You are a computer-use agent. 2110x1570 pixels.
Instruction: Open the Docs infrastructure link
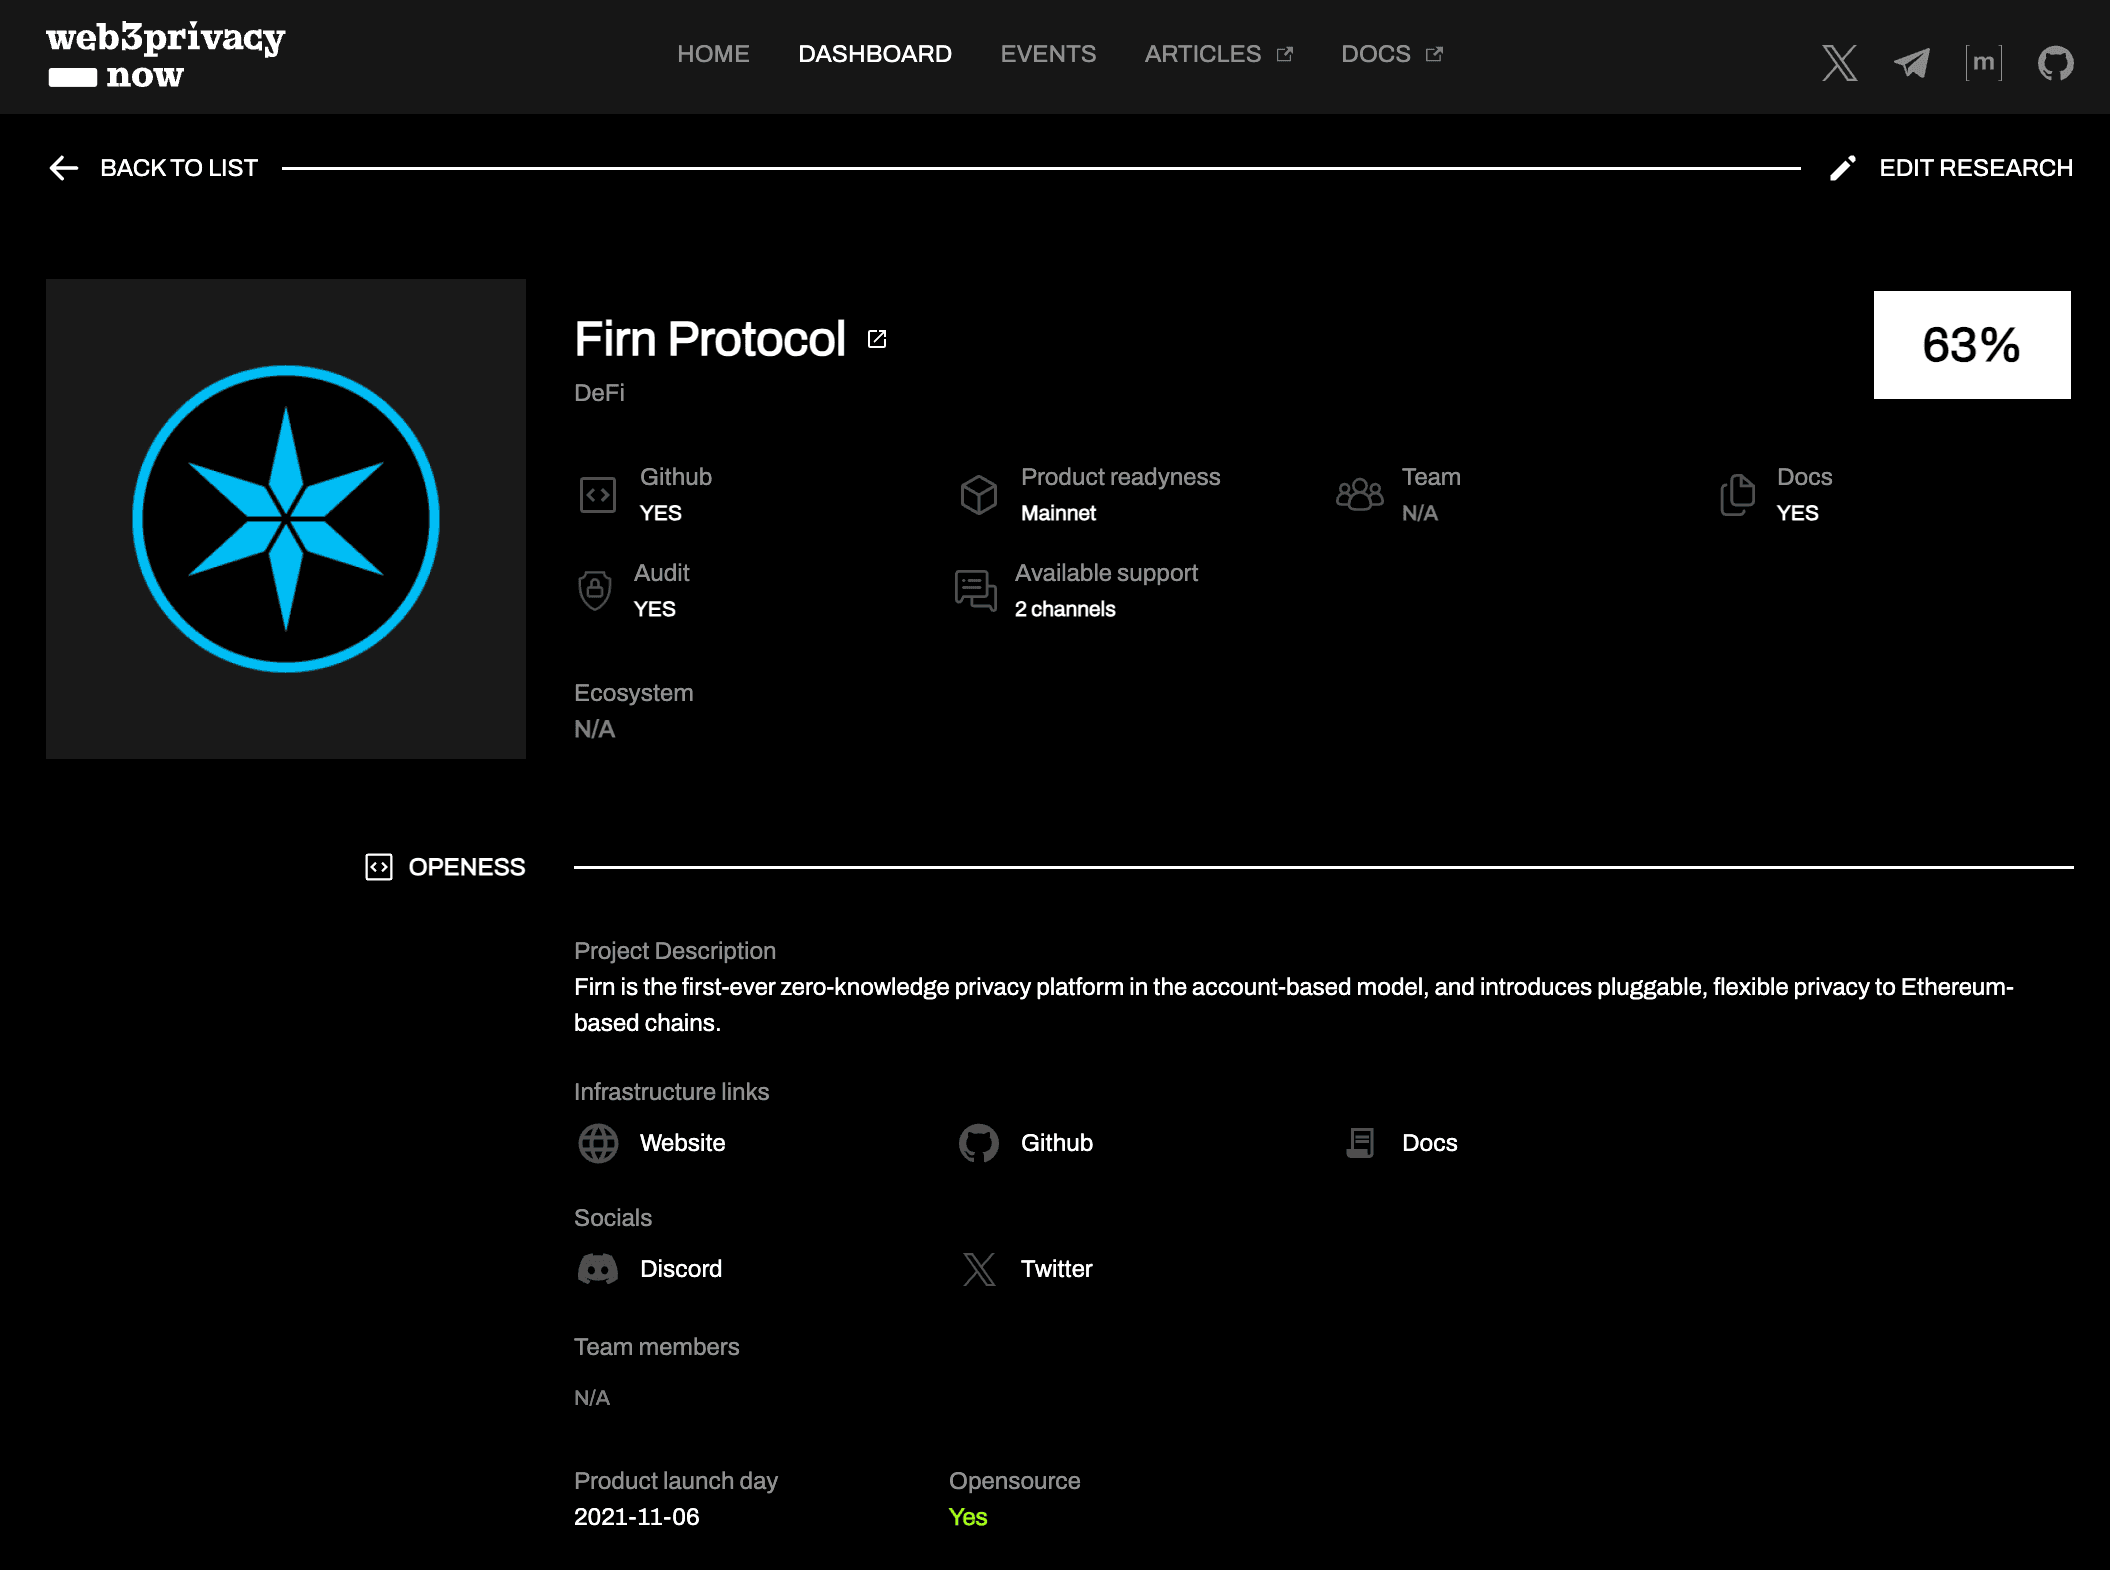[x=1430, y=1143]
